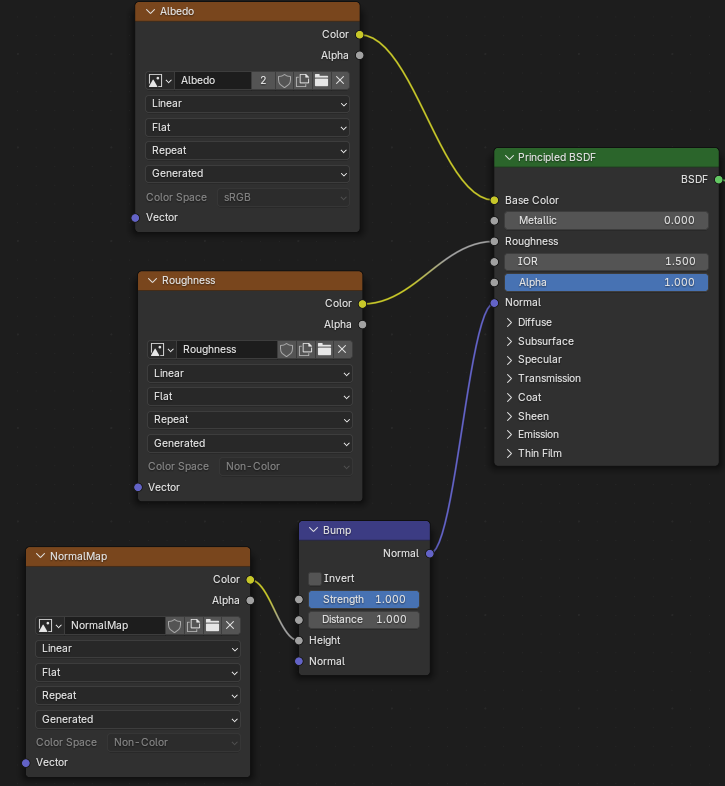Unlink the NormalMap image with X icon
Screen dimensions: 725x786
tap(231, 625)
